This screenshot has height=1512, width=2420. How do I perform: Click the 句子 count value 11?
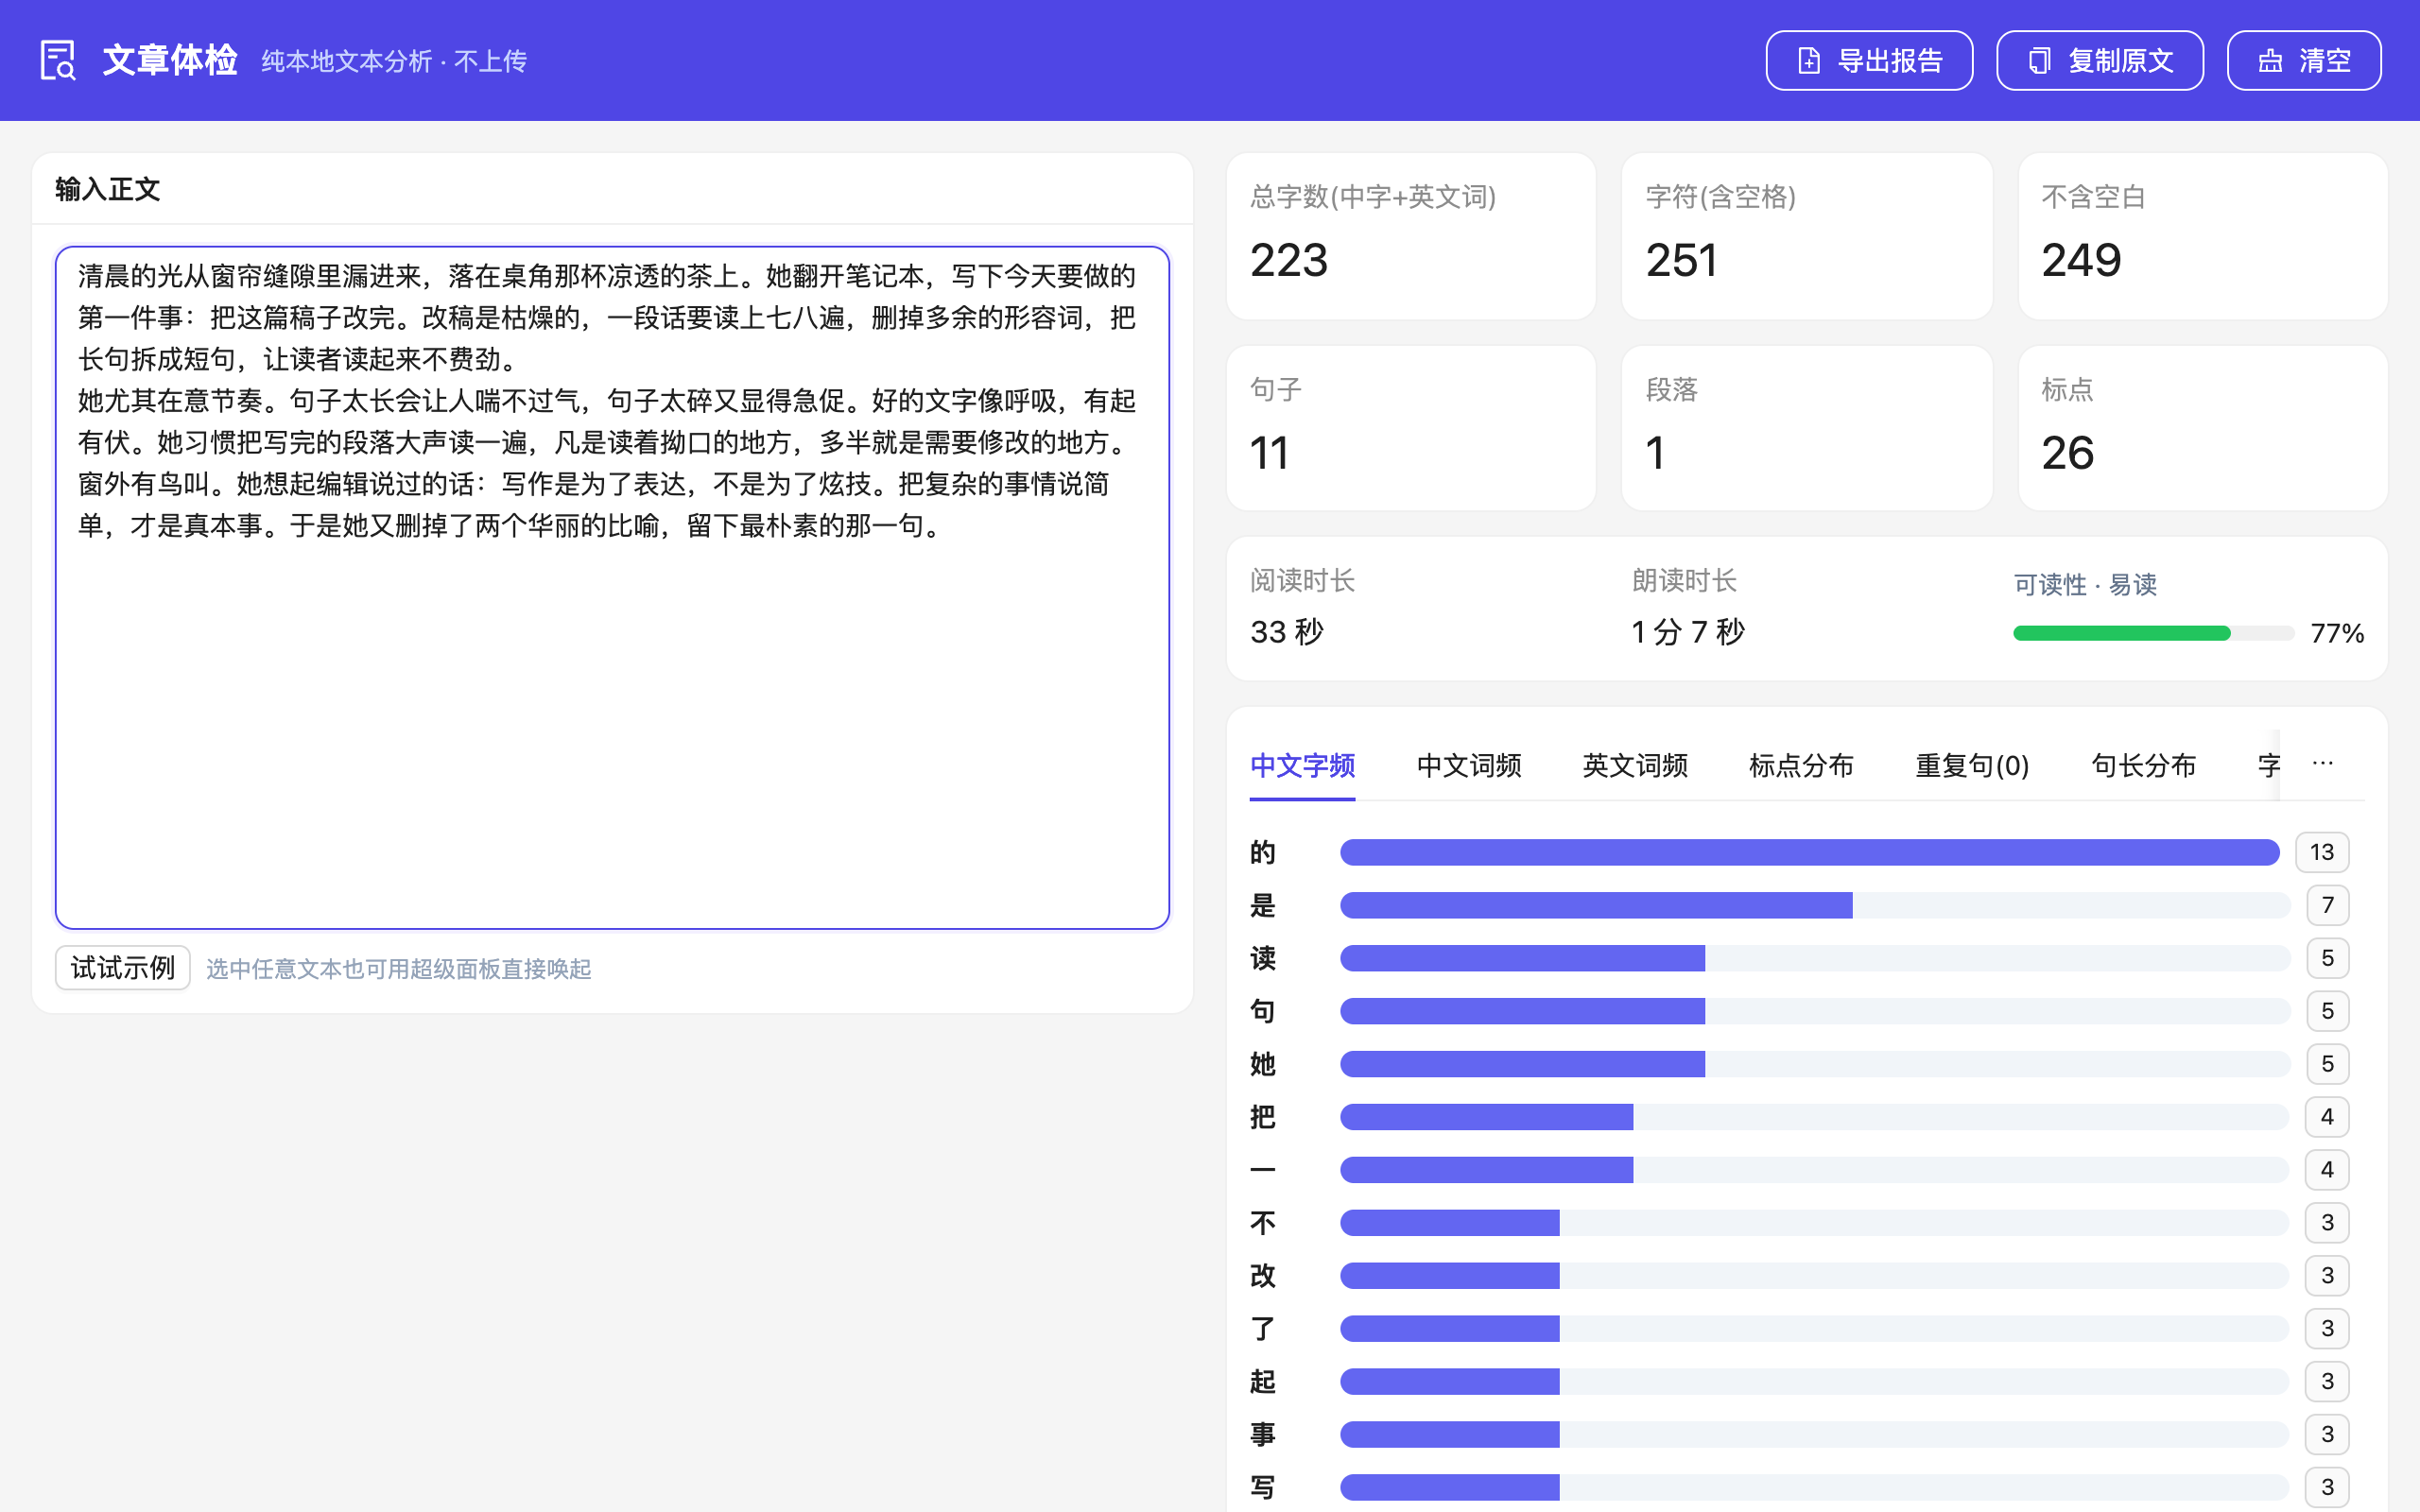coord(1269,453)
